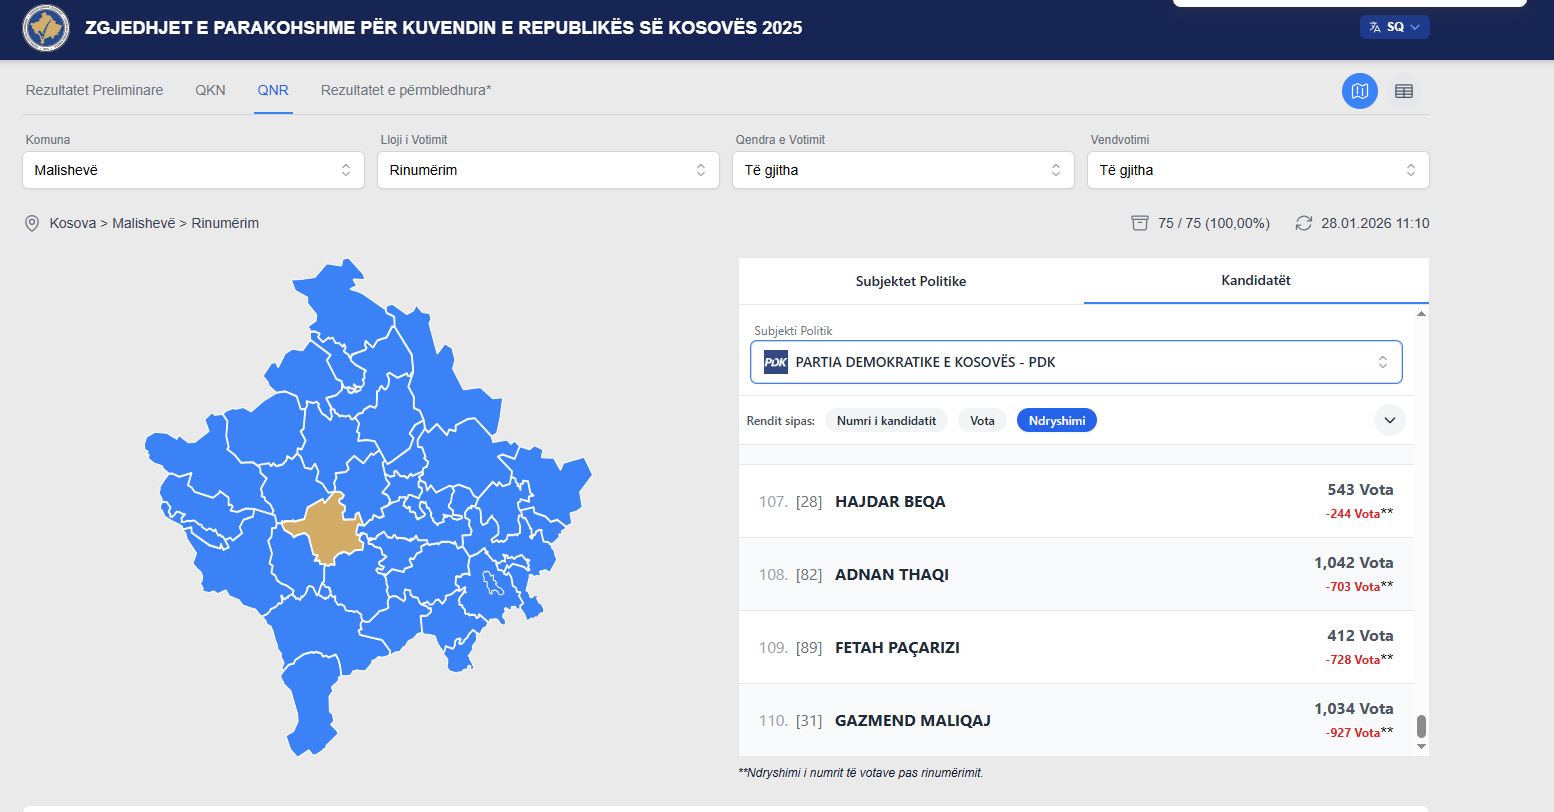Click the PDK party logo
Screen dimensions: 1554x812
pos(775,362)
